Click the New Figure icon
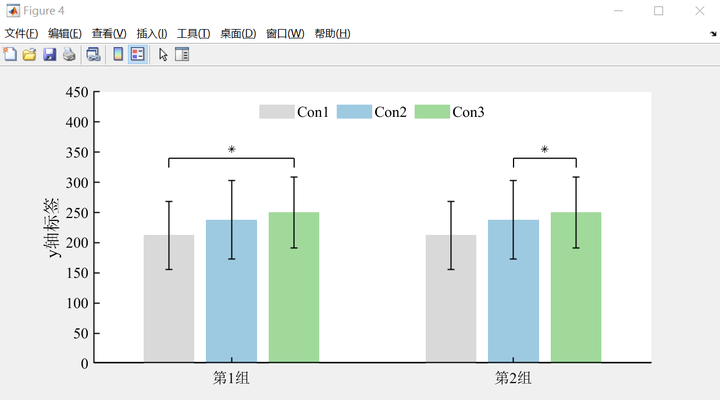The image size is (720, 400). coord(10,54)
